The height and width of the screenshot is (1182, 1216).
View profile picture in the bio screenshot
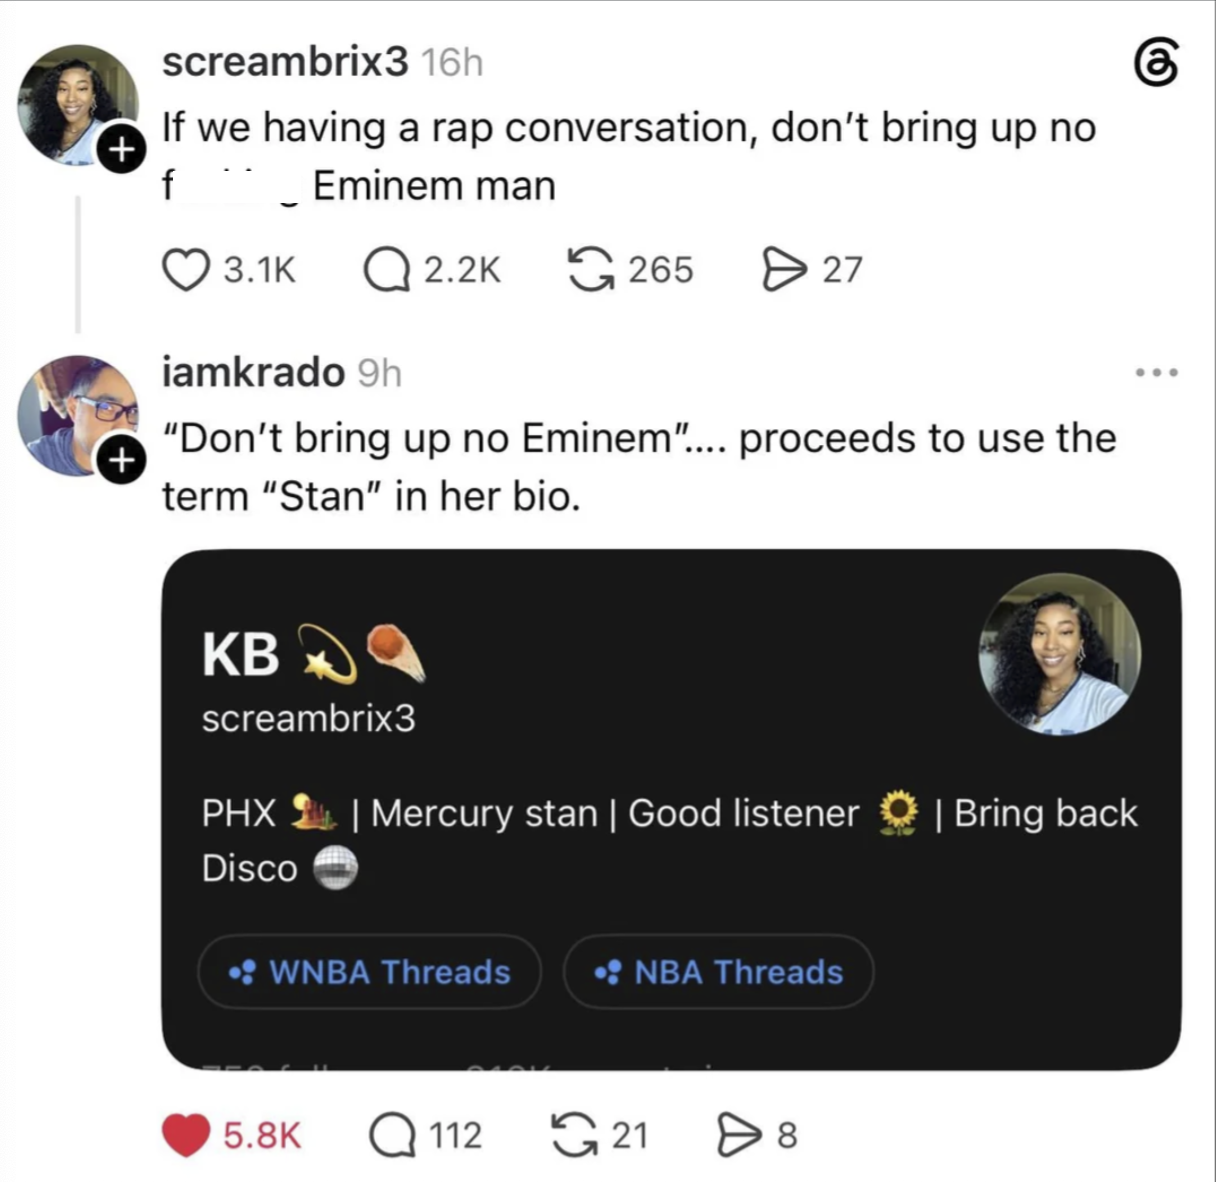tap(1060, 654)
